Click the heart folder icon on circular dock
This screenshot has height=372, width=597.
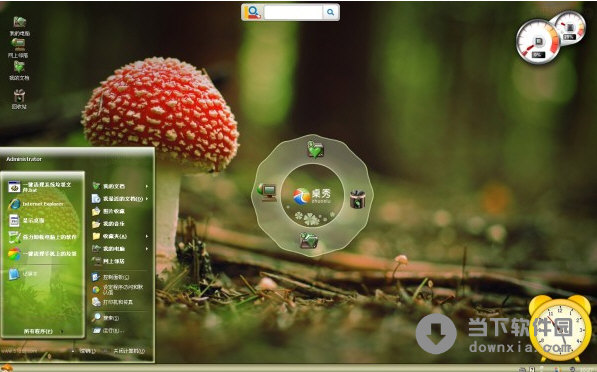point(315,149)
